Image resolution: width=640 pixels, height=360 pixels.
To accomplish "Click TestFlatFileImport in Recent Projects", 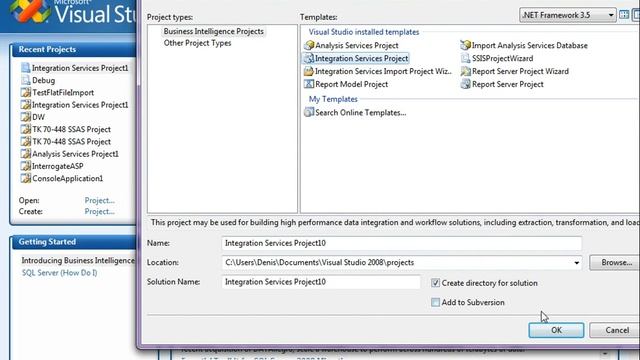I will click(63, 93).
